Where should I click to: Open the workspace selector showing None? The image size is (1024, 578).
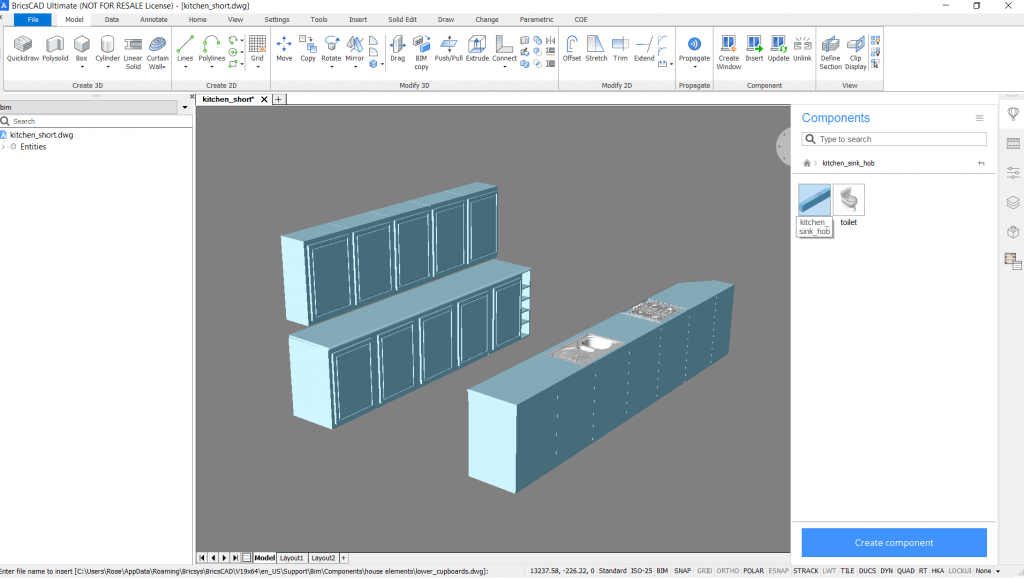click(984, 570)
